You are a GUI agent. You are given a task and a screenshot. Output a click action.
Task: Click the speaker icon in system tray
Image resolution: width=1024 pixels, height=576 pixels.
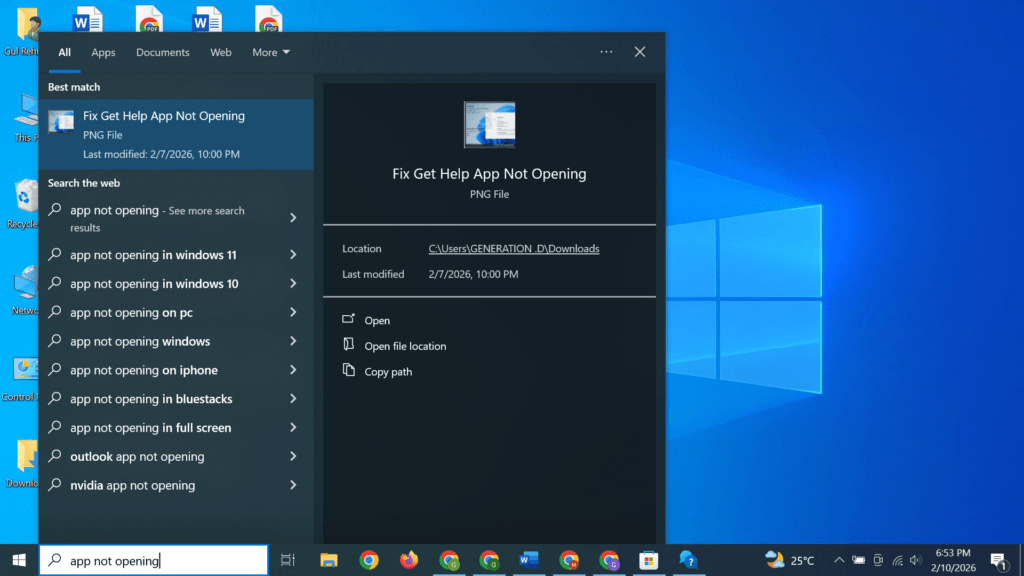(915, 560)
